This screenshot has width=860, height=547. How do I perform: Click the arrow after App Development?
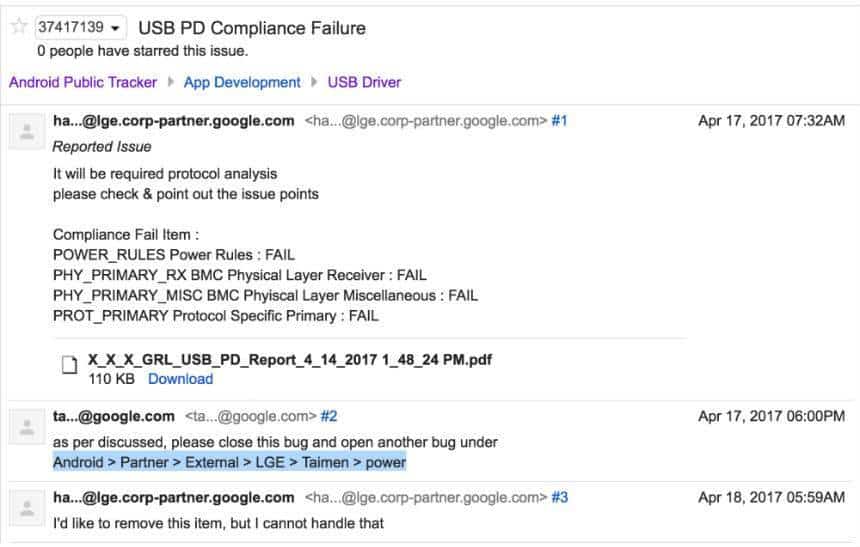click(x=314, y=82)
